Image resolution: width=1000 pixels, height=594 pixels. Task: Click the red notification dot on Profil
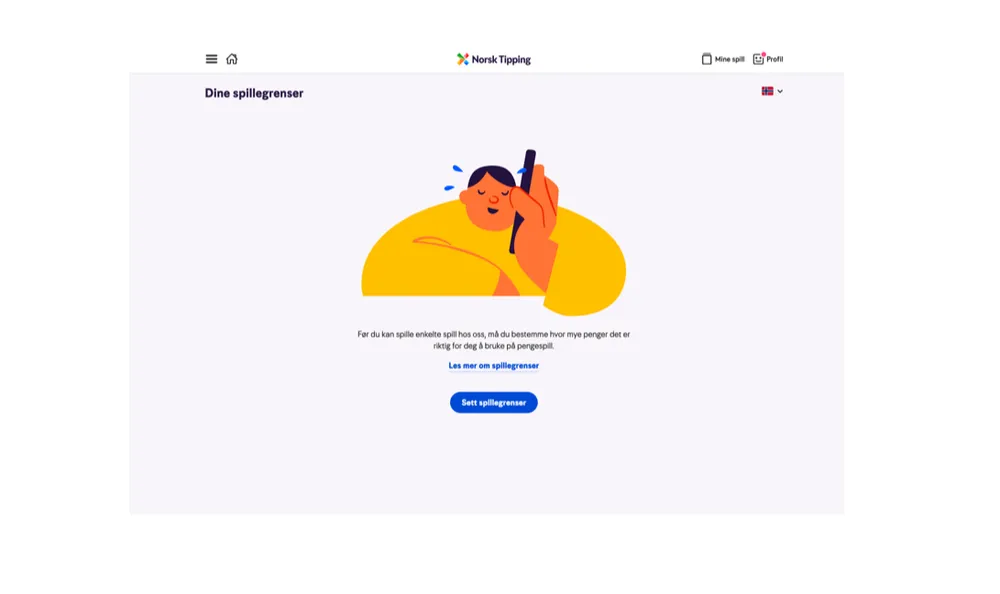[763, 55]
